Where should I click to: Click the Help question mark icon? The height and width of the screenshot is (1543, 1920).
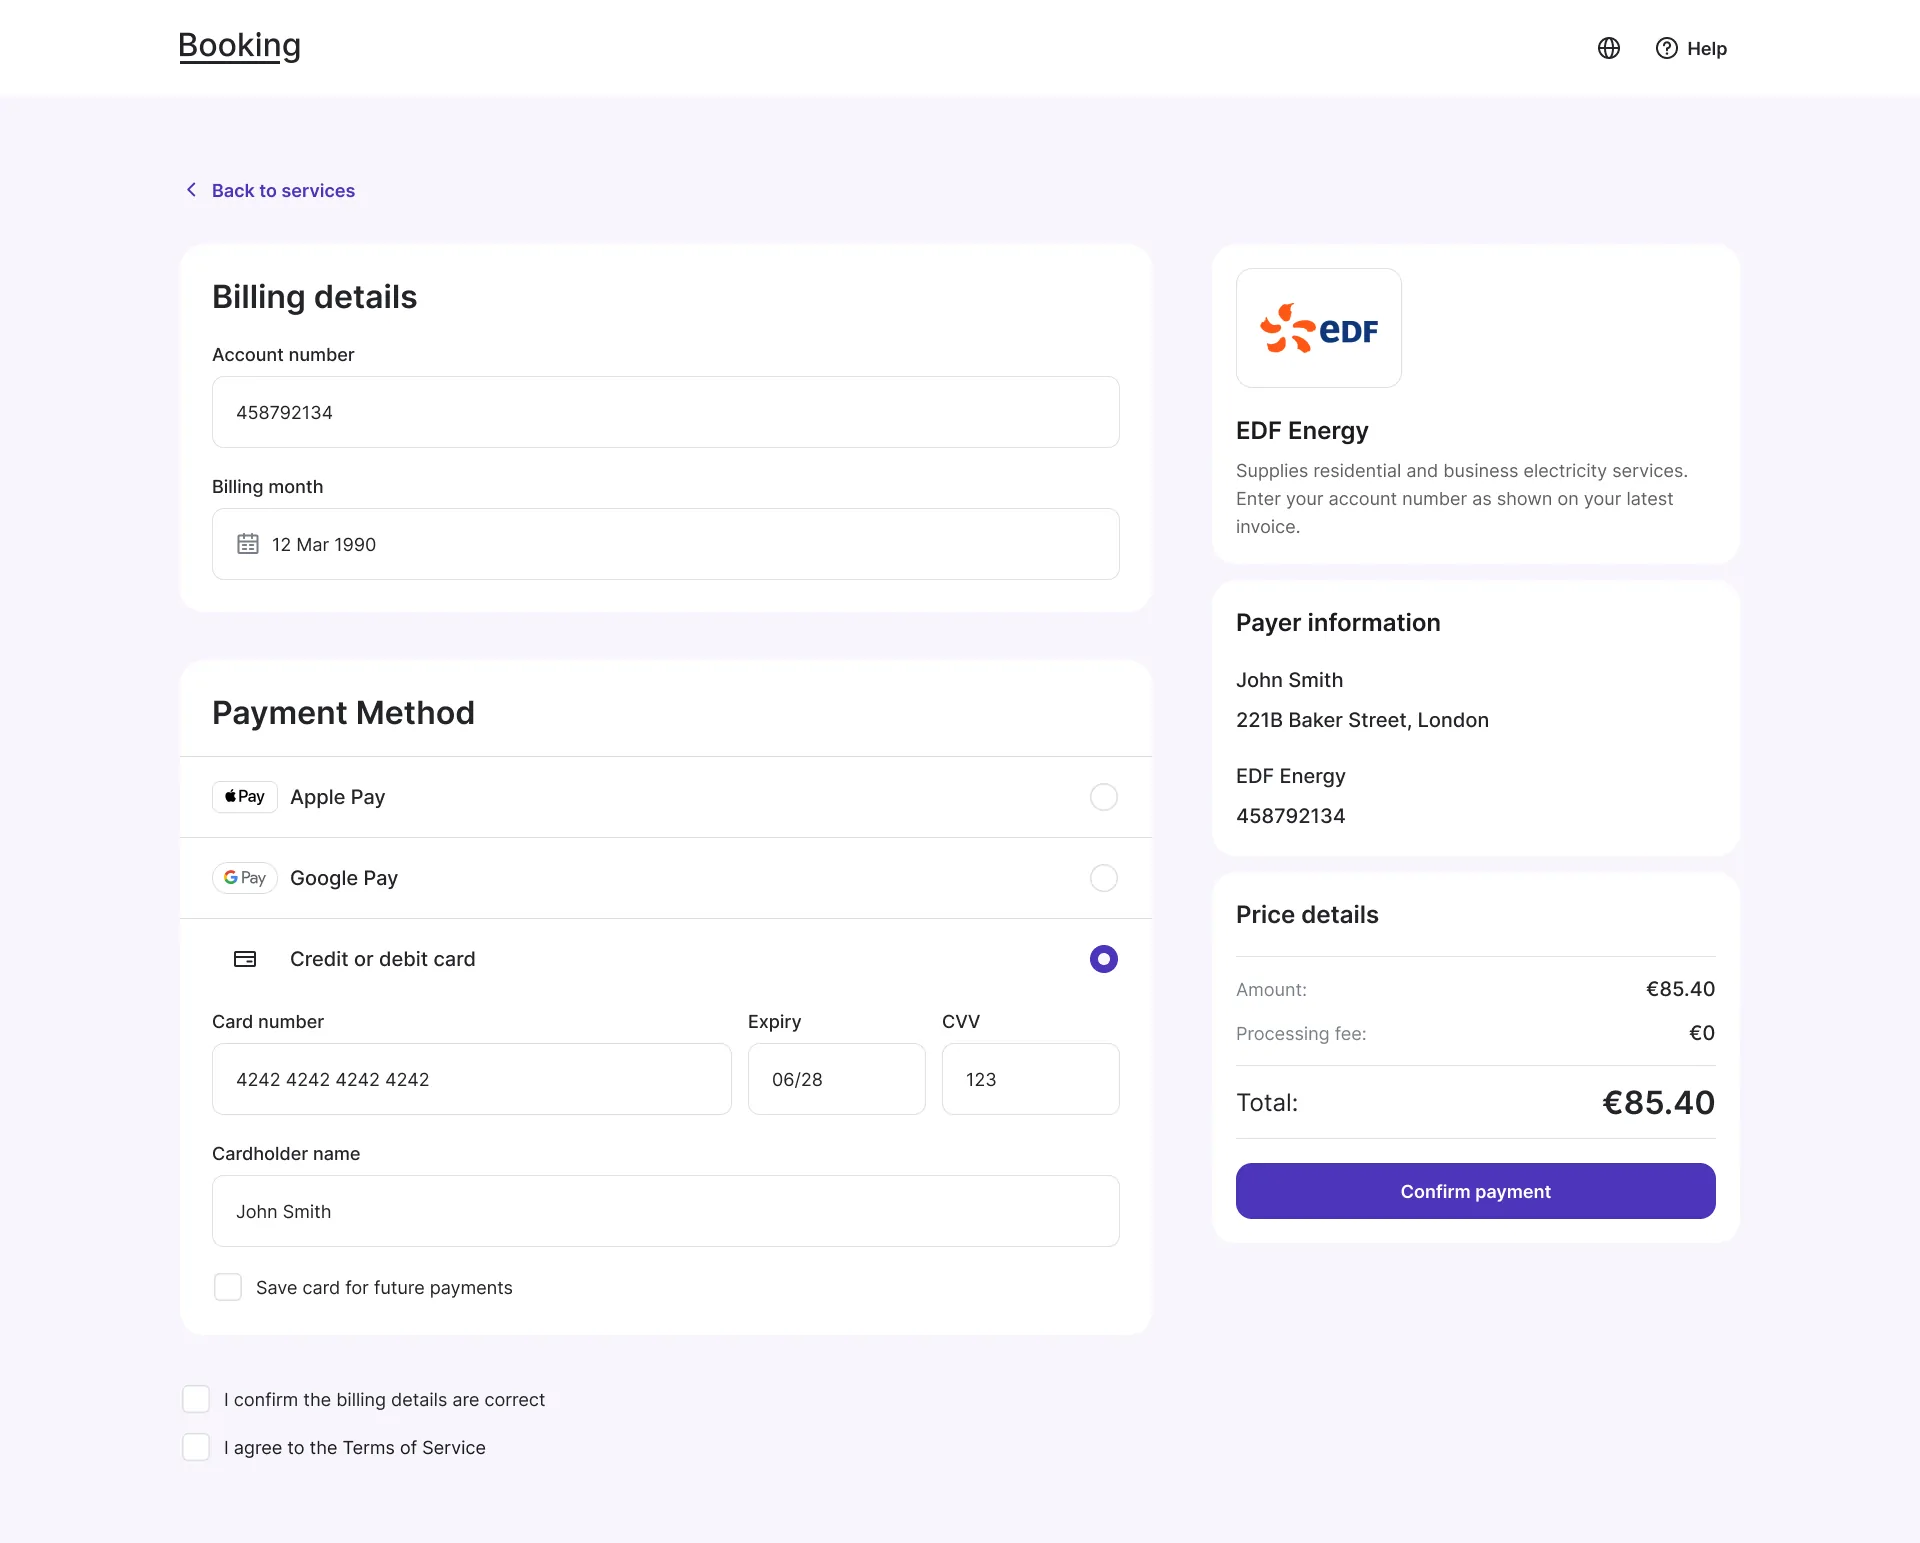point(1666,48)
